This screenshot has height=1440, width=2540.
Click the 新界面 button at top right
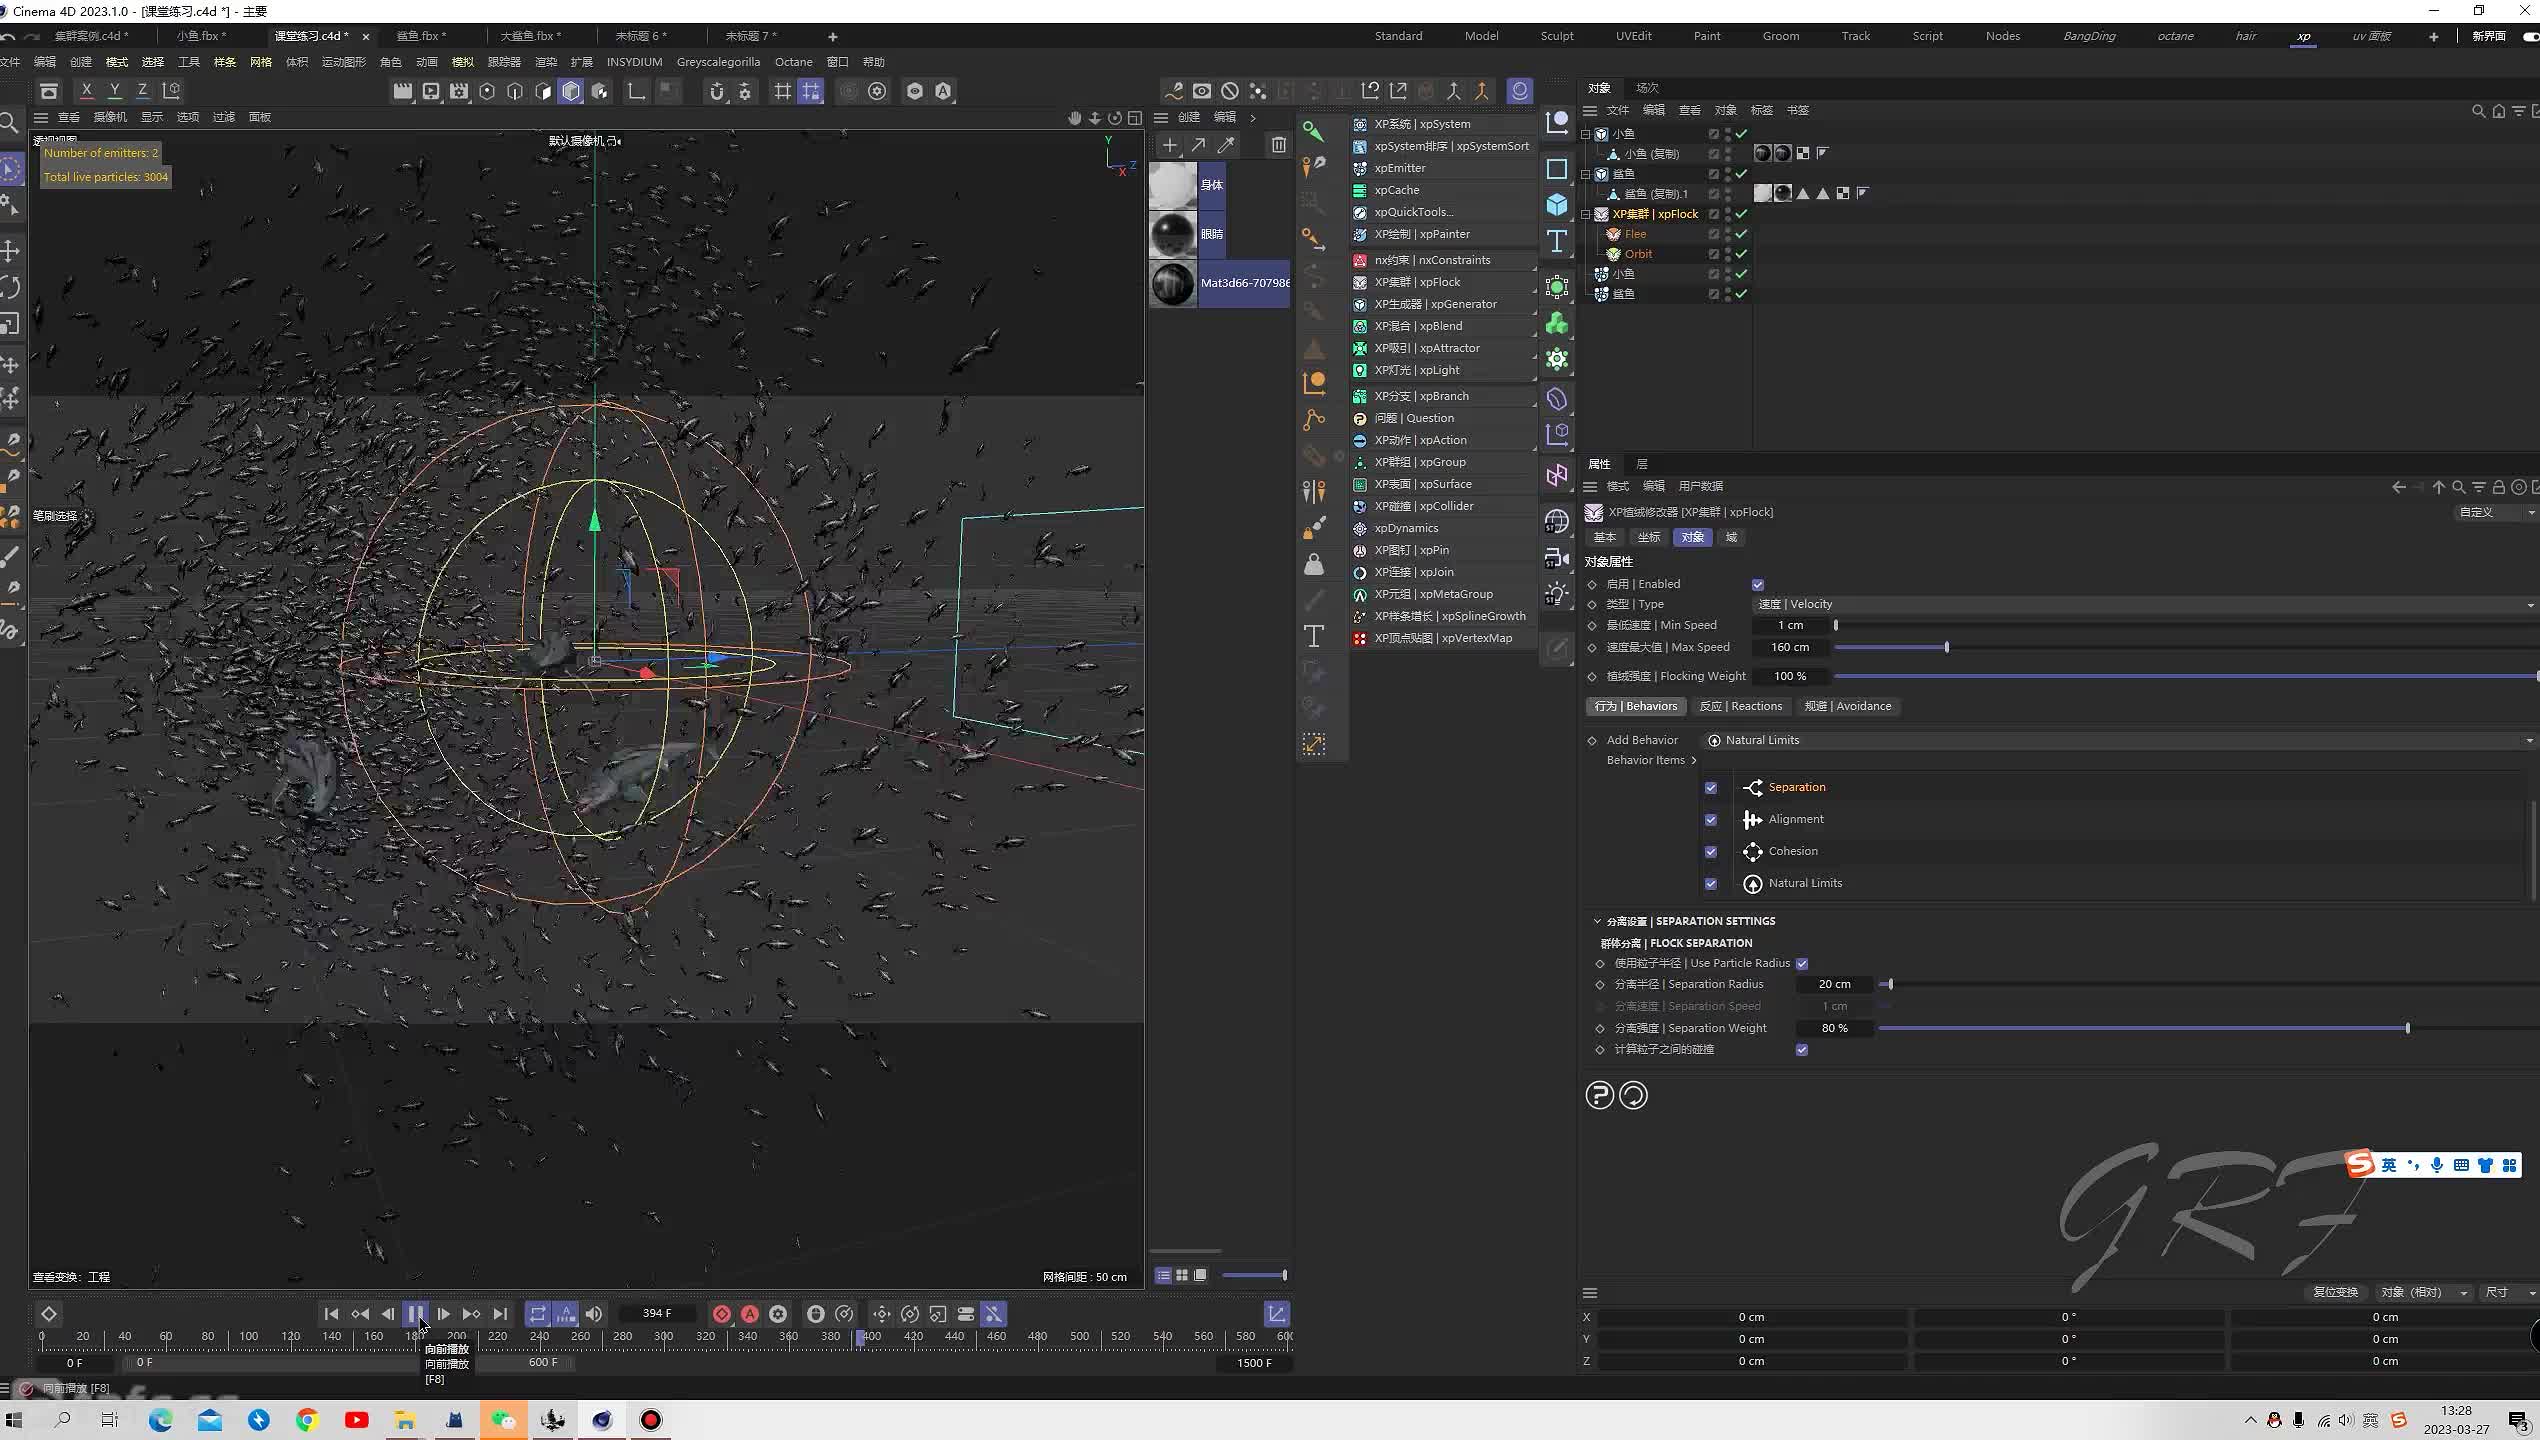pos(2488,36)
